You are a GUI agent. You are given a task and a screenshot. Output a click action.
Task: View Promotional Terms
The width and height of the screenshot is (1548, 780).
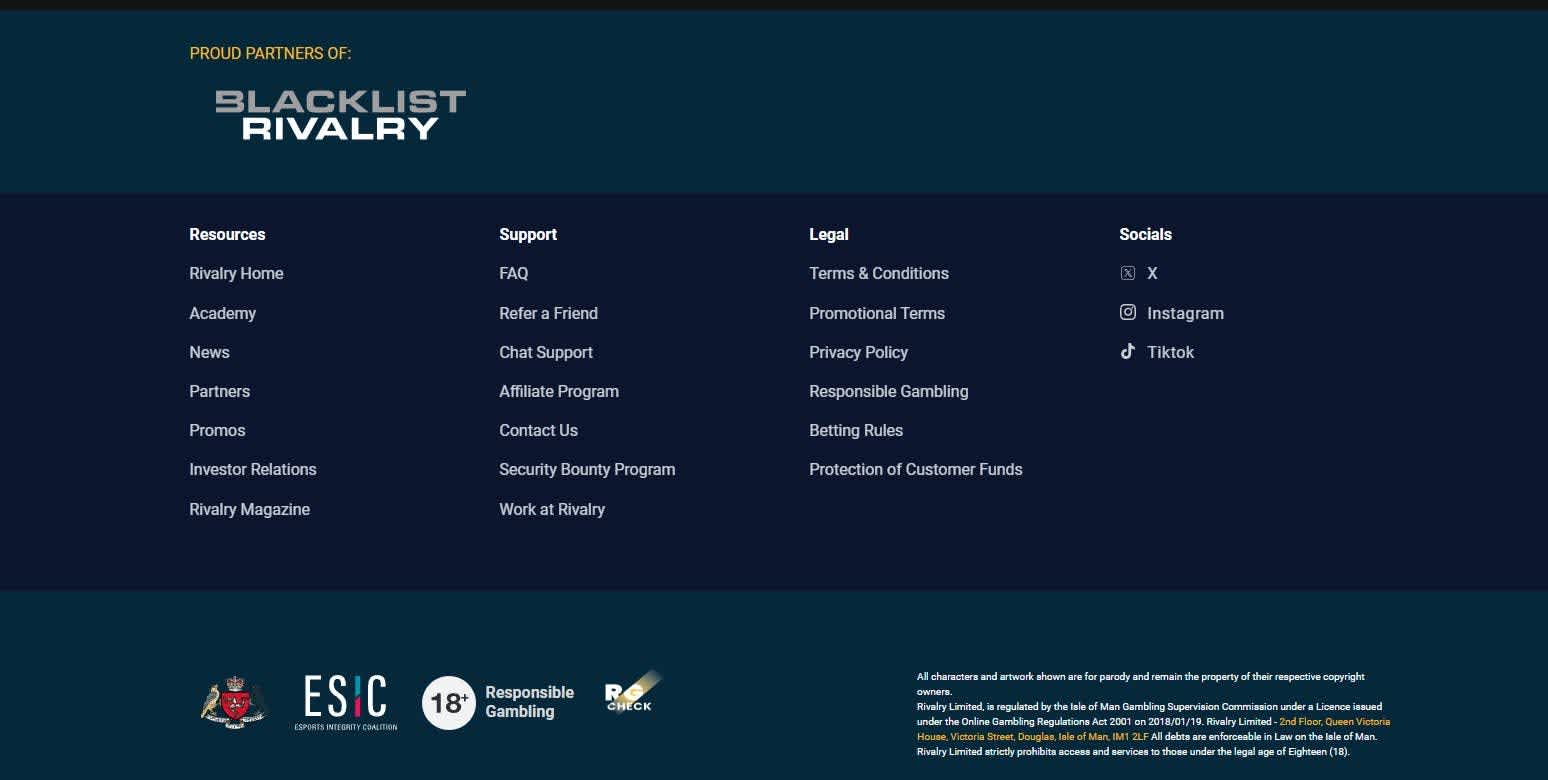tap(877, 313)
